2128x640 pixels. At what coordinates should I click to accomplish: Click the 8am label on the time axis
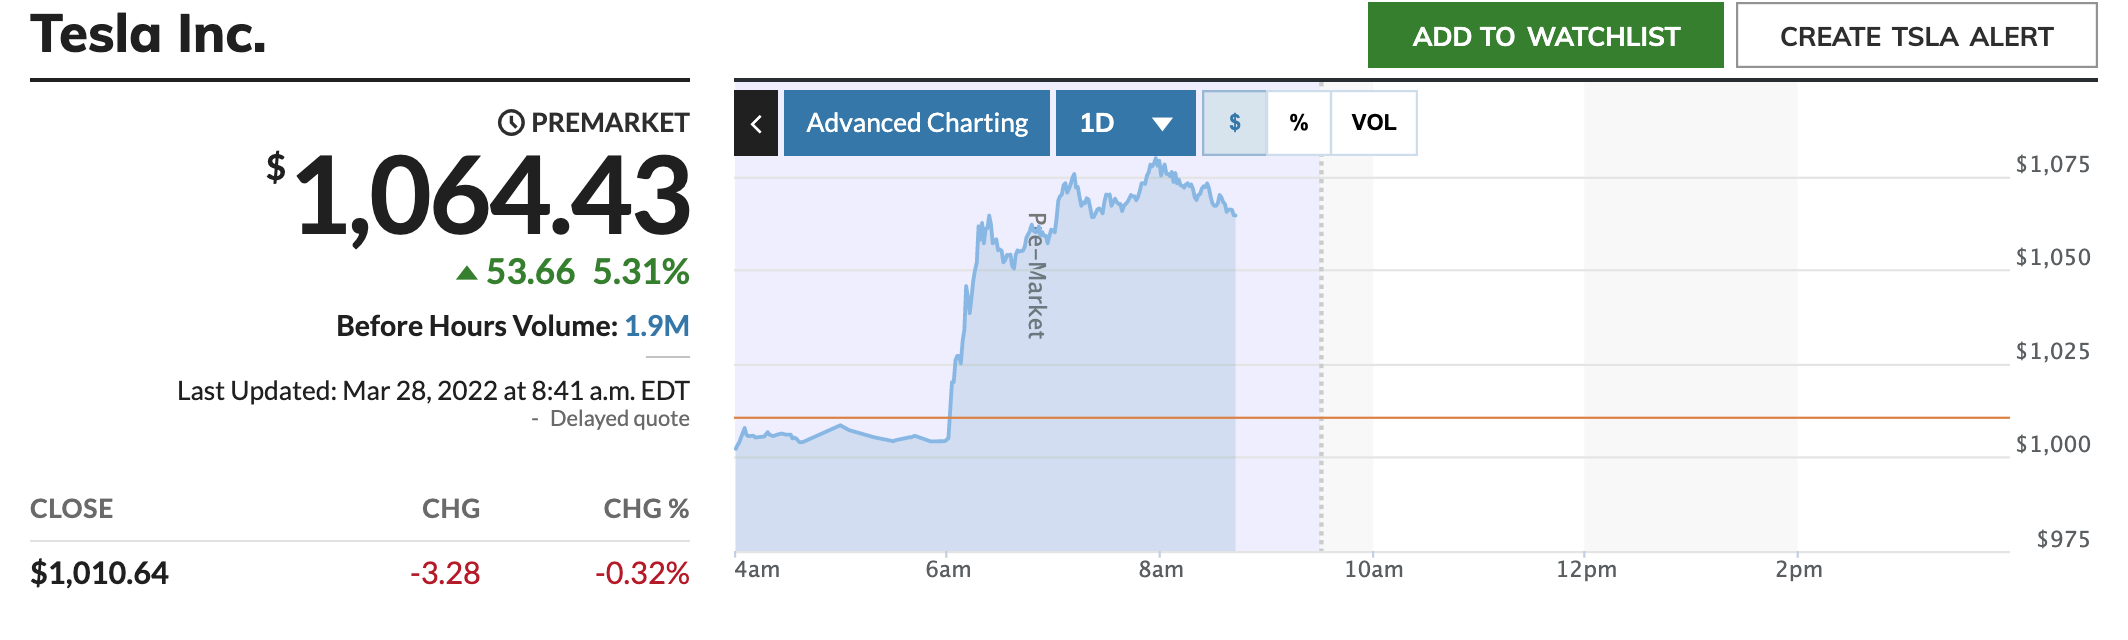click(x=1161, y=569)
